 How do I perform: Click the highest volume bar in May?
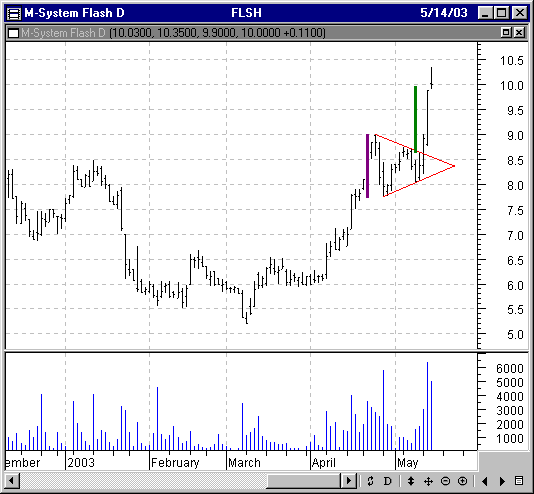click(x=427, y=406)
